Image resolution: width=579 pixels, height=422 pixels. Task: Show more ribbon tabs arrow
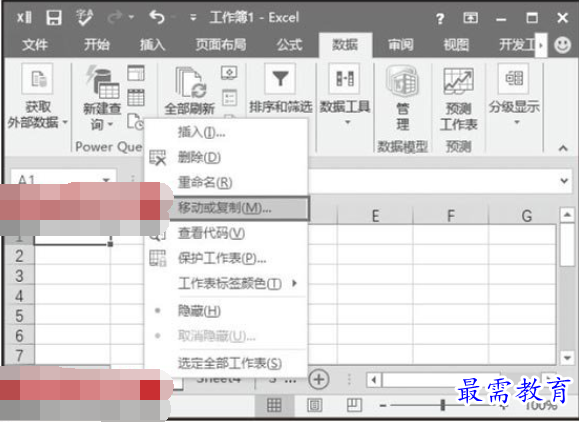541,45
